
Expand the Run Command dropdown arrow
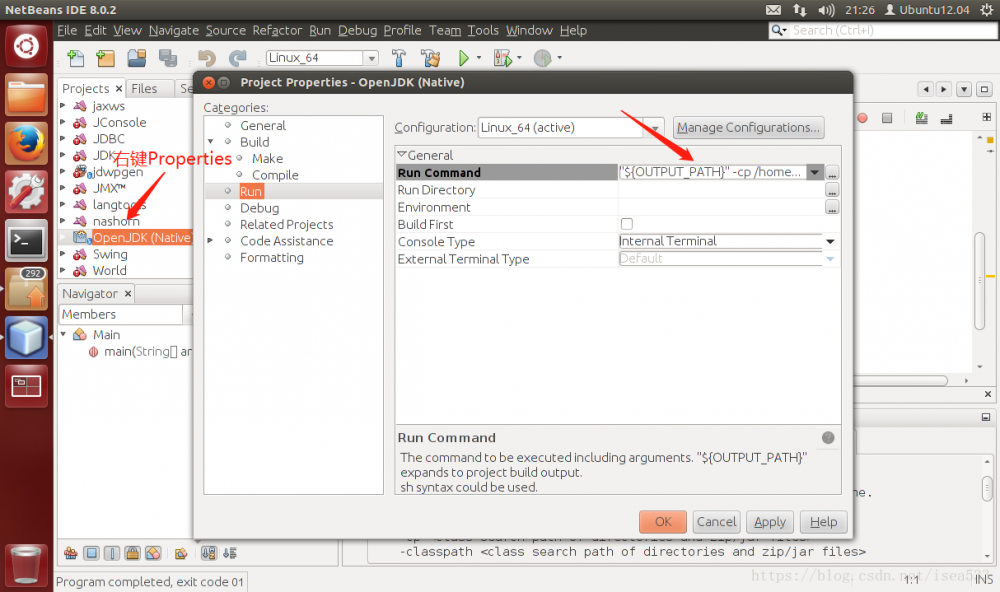click(x=815, y=172)
